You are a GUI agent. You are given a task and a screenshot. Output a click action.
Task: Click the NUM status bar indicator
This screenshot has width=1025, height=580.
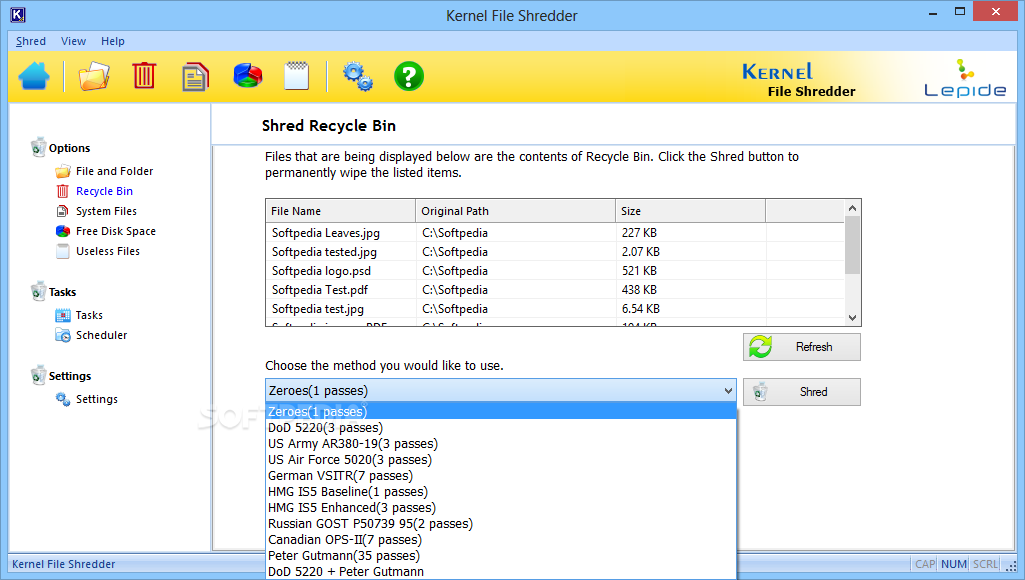pos(954,564)
